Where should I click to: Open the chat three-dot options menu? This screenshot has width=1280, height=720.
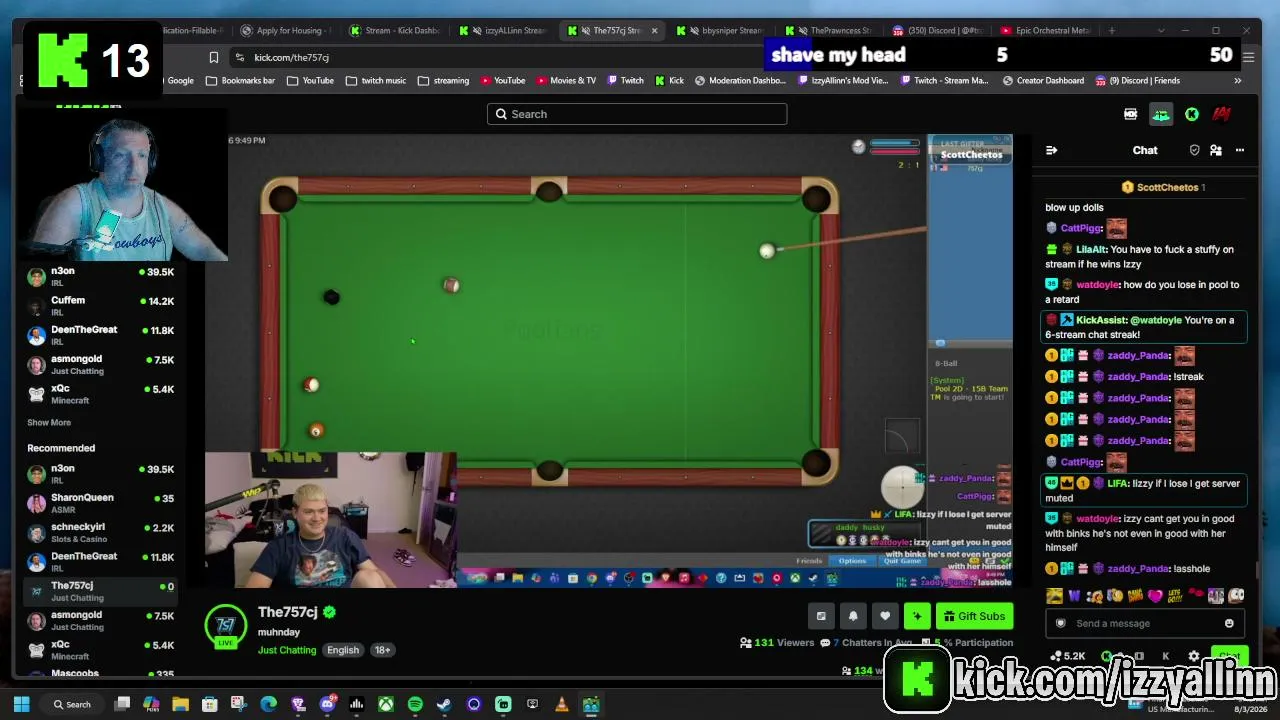(1240, 150)
